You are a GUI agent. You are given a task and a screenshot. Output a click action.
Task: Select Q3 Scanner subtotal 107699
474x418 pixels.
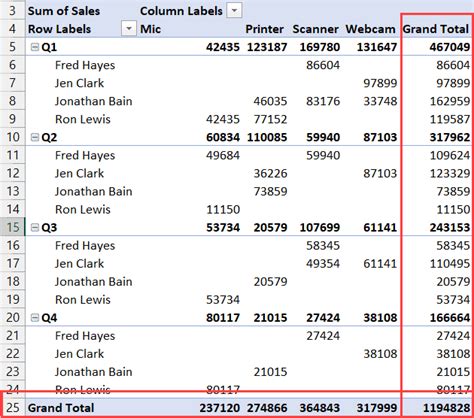point(320,227)
